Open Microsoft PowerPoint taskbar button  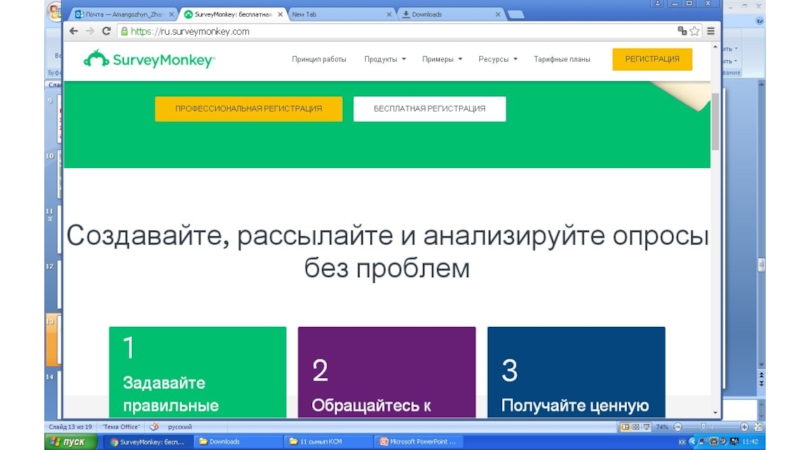point(418,442)
